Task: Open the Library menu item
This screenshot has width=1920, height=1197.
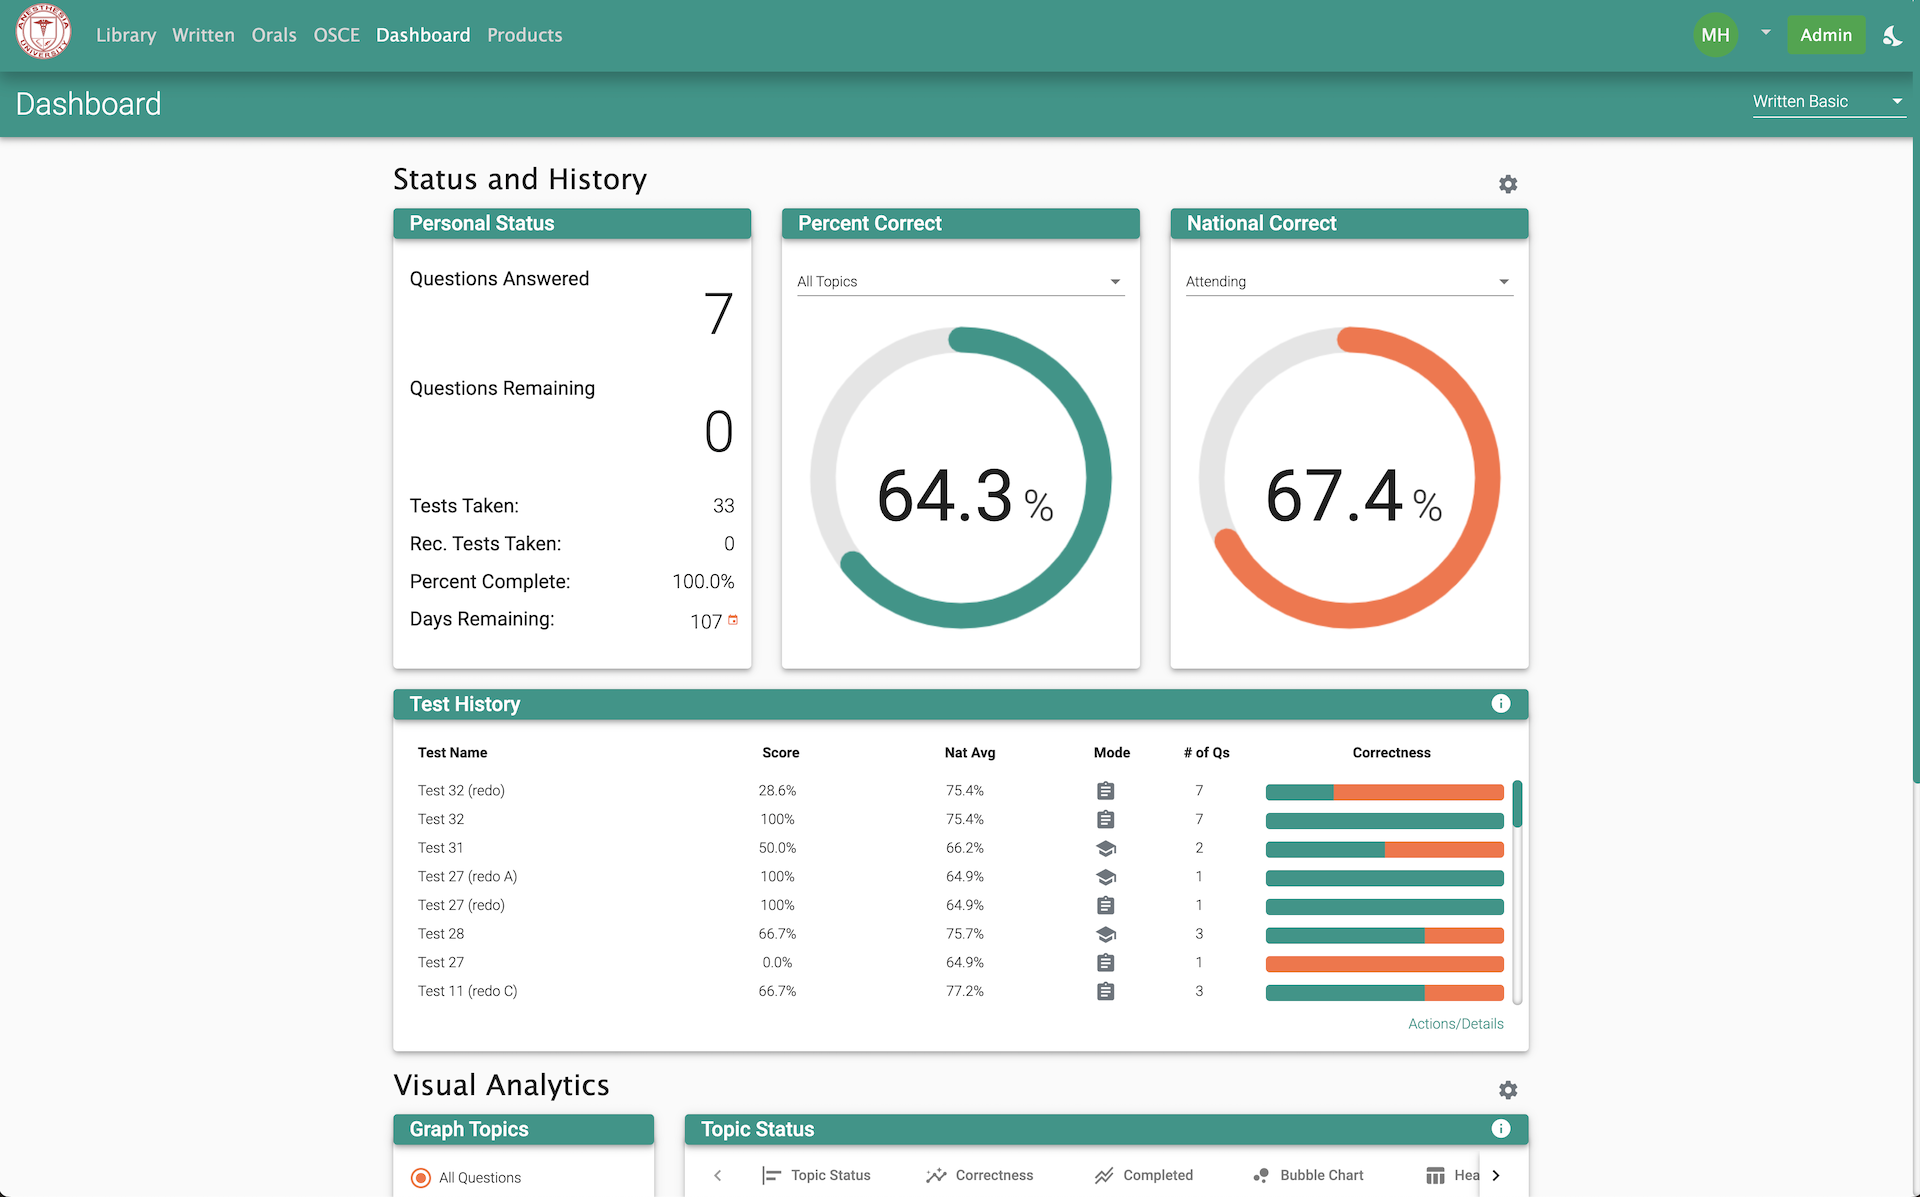Action: (126, 35)
